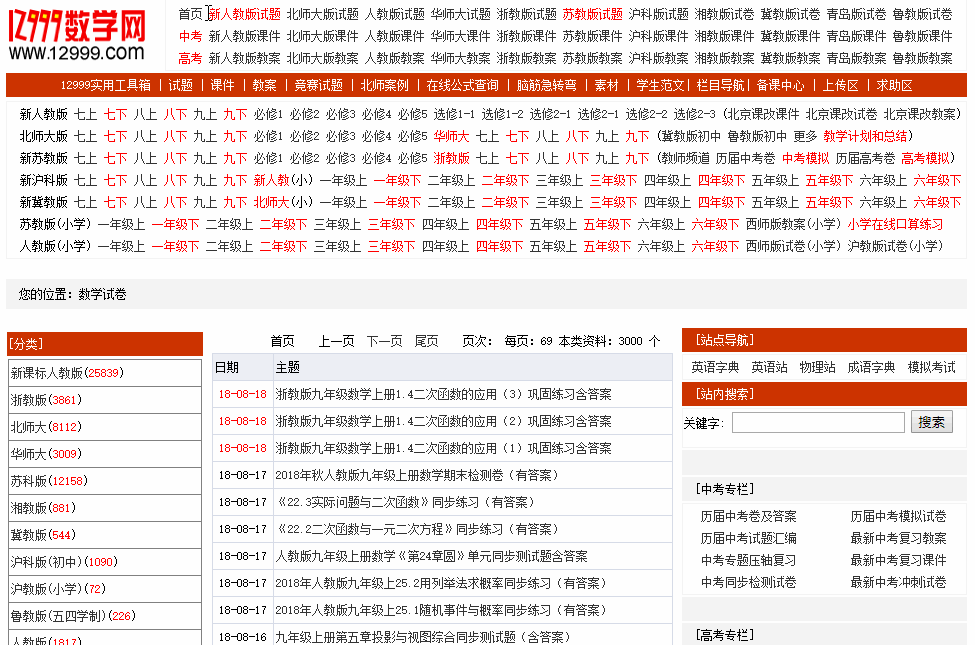975x645 pixels.
Task: Open 英语字典 in 站点导航
Action: pyautogui.click(x=715, y=368)
